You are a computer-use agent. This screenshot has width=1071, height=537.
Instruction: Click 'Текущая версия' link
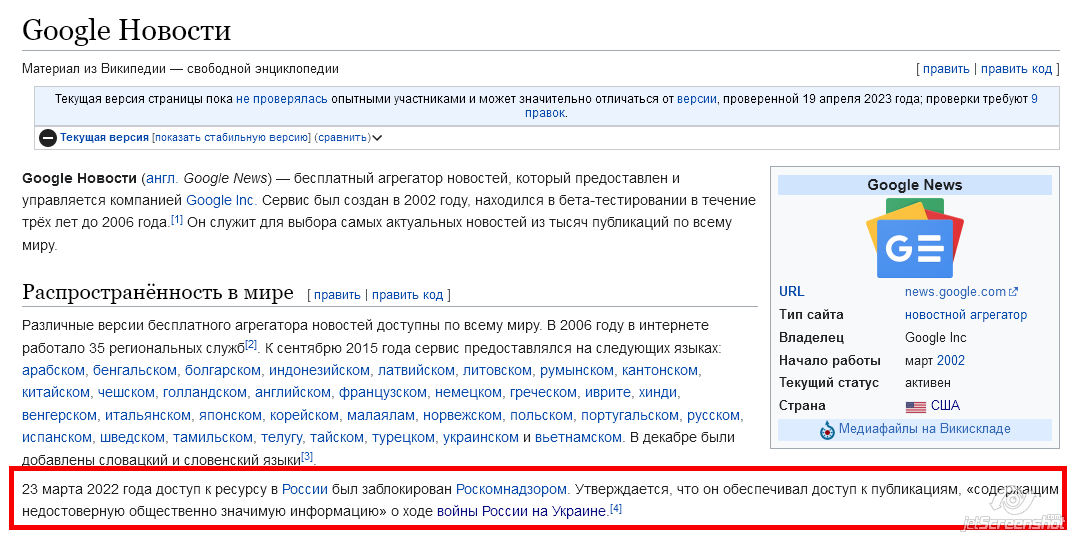[104, 137]
